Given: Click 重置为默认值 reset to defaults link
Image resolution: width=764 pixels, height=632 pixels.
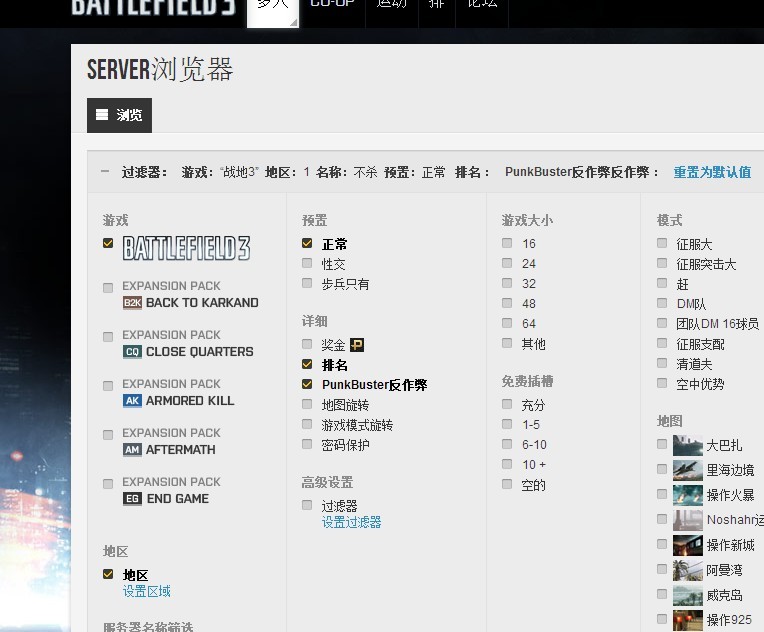Looking at the screenshot, I should tap(712, 172).
